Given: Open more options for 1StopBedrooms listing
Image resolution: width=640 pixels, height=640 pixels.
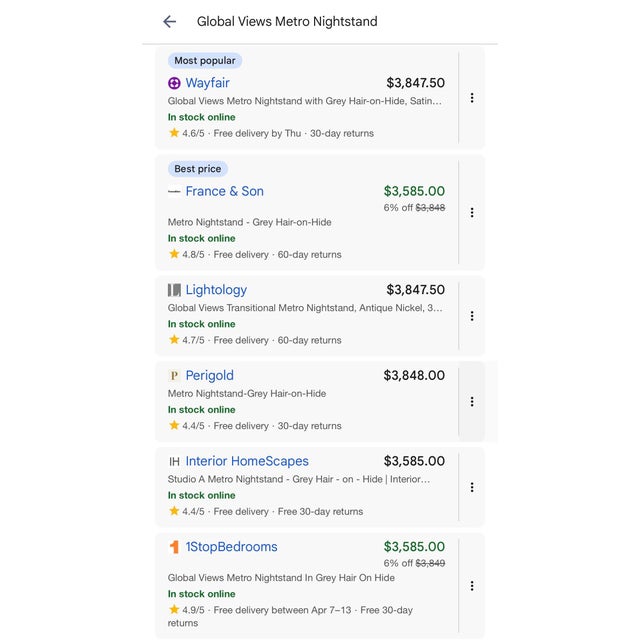Looking at the screenshot, I should (x=472, y=586).
